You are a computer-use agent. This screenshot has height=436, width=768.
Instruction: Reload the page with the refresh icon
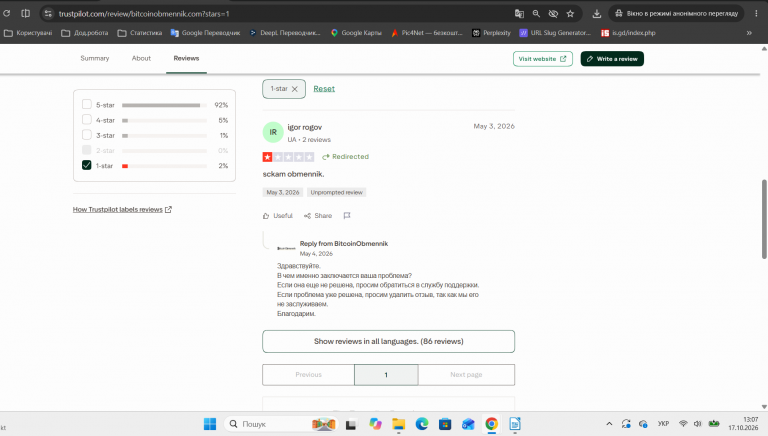click(x=7, y=14)
